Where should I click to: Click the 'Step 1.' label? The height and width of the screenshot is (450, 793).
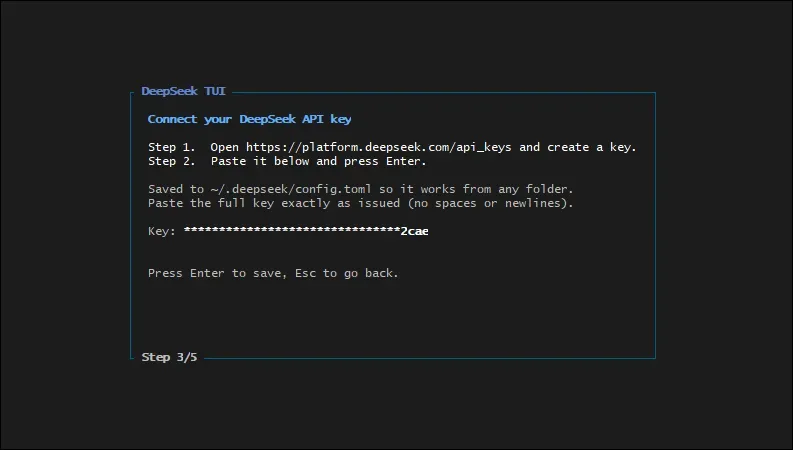(171, 147)
